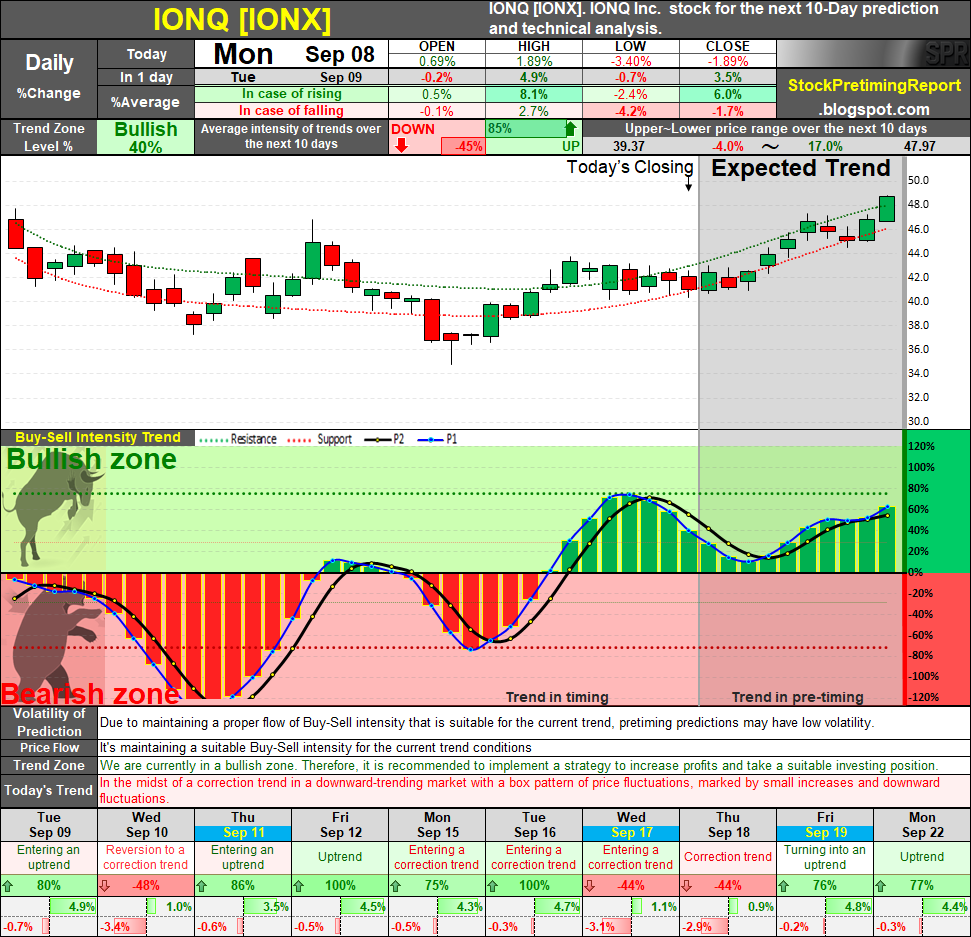Click 'Turning into an uptrend' for Sep 19
This screenshot has width=971, height=937.
tap(825, 857)
